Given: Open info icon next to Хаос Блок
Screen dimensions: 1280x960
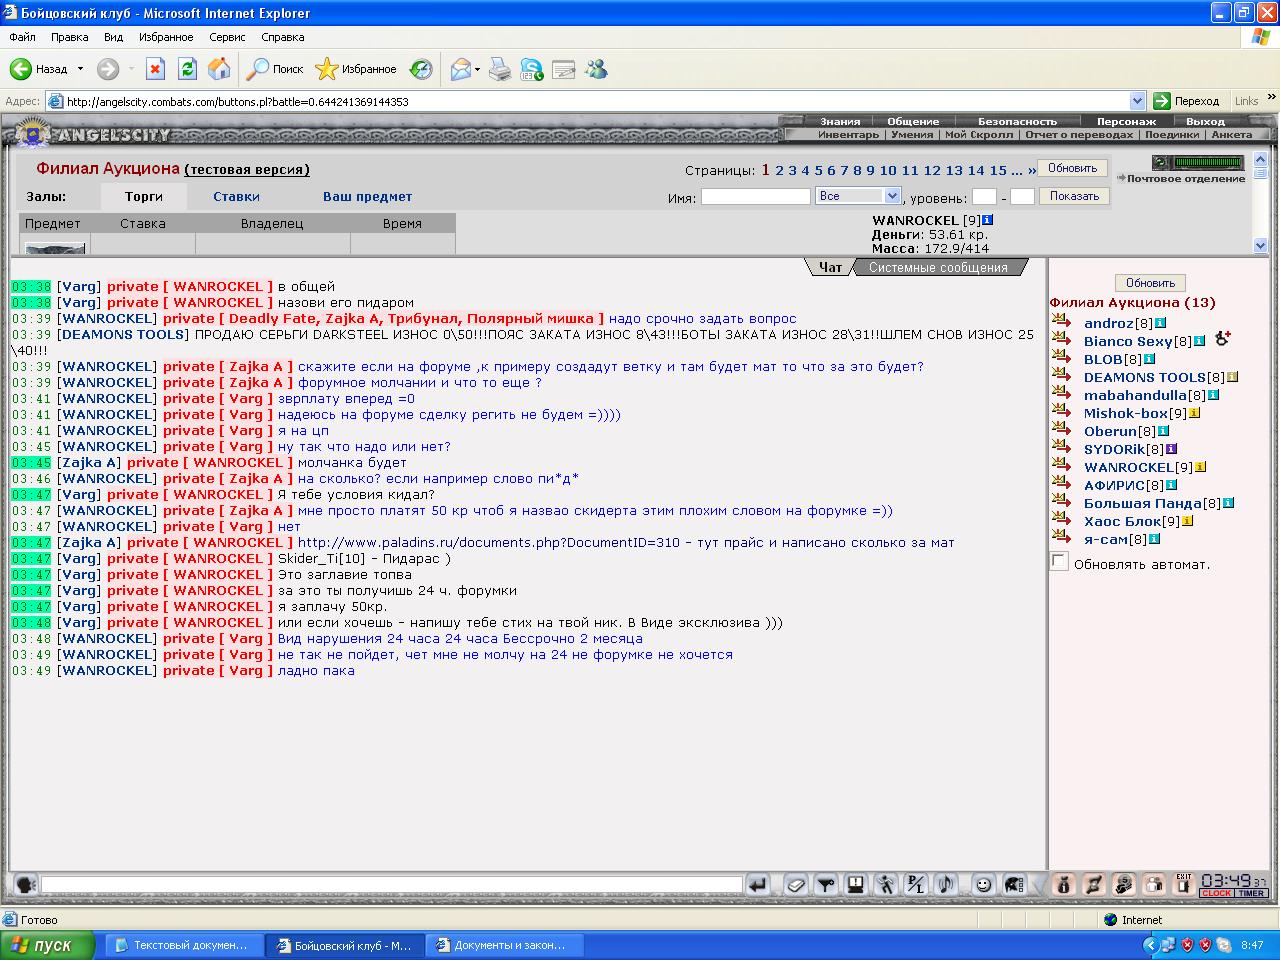Looking at the screenshot, I should 1187,521.
